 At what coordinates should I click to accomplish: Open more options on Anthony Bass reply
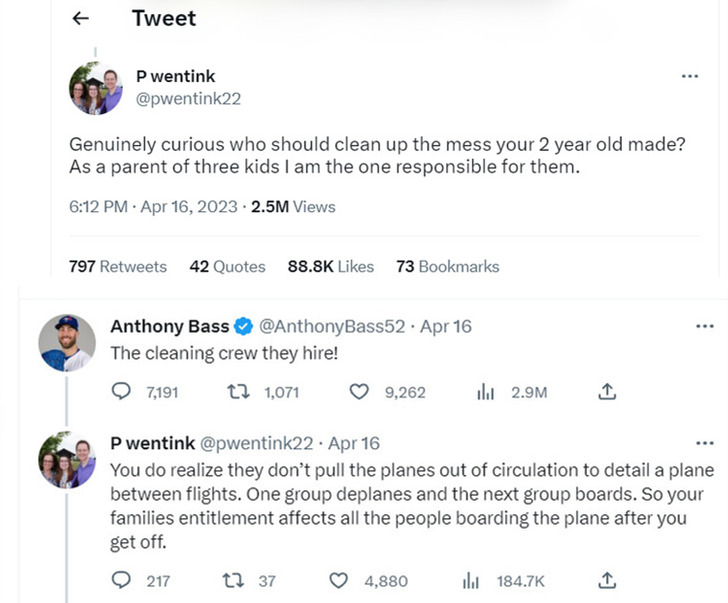pos(705,326)
